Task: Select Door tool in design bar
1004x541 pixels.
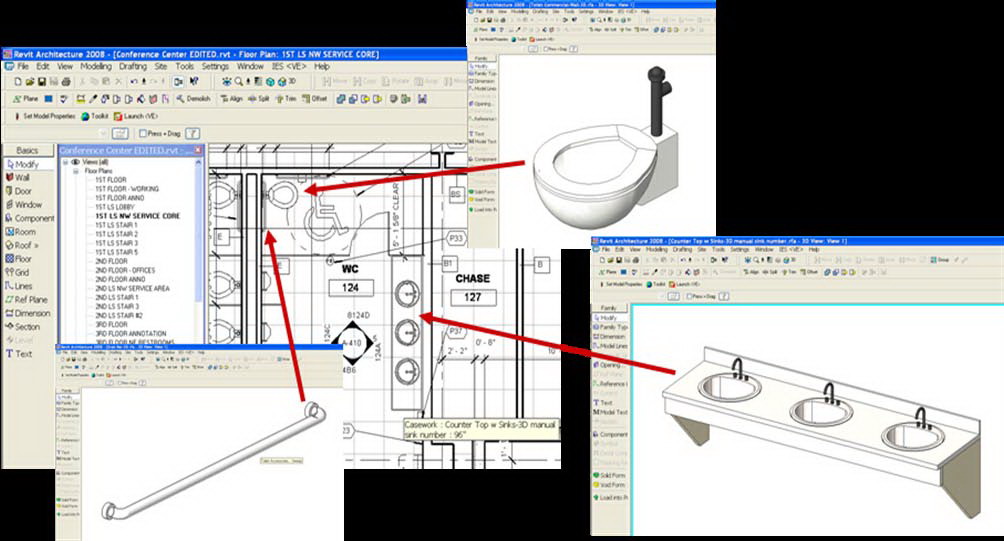Action: (x=19, y=191)
